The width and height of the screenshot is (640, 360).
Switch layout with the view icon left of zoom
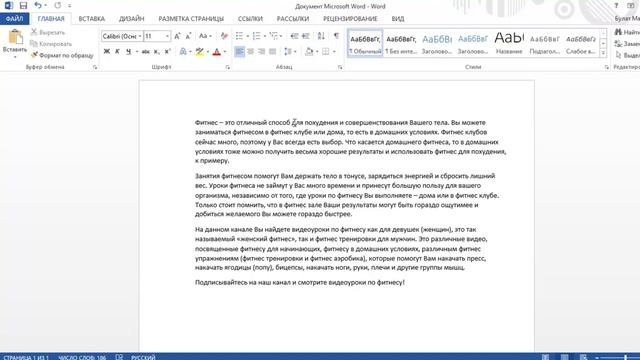pyautogui.click(x=583, y=357)
